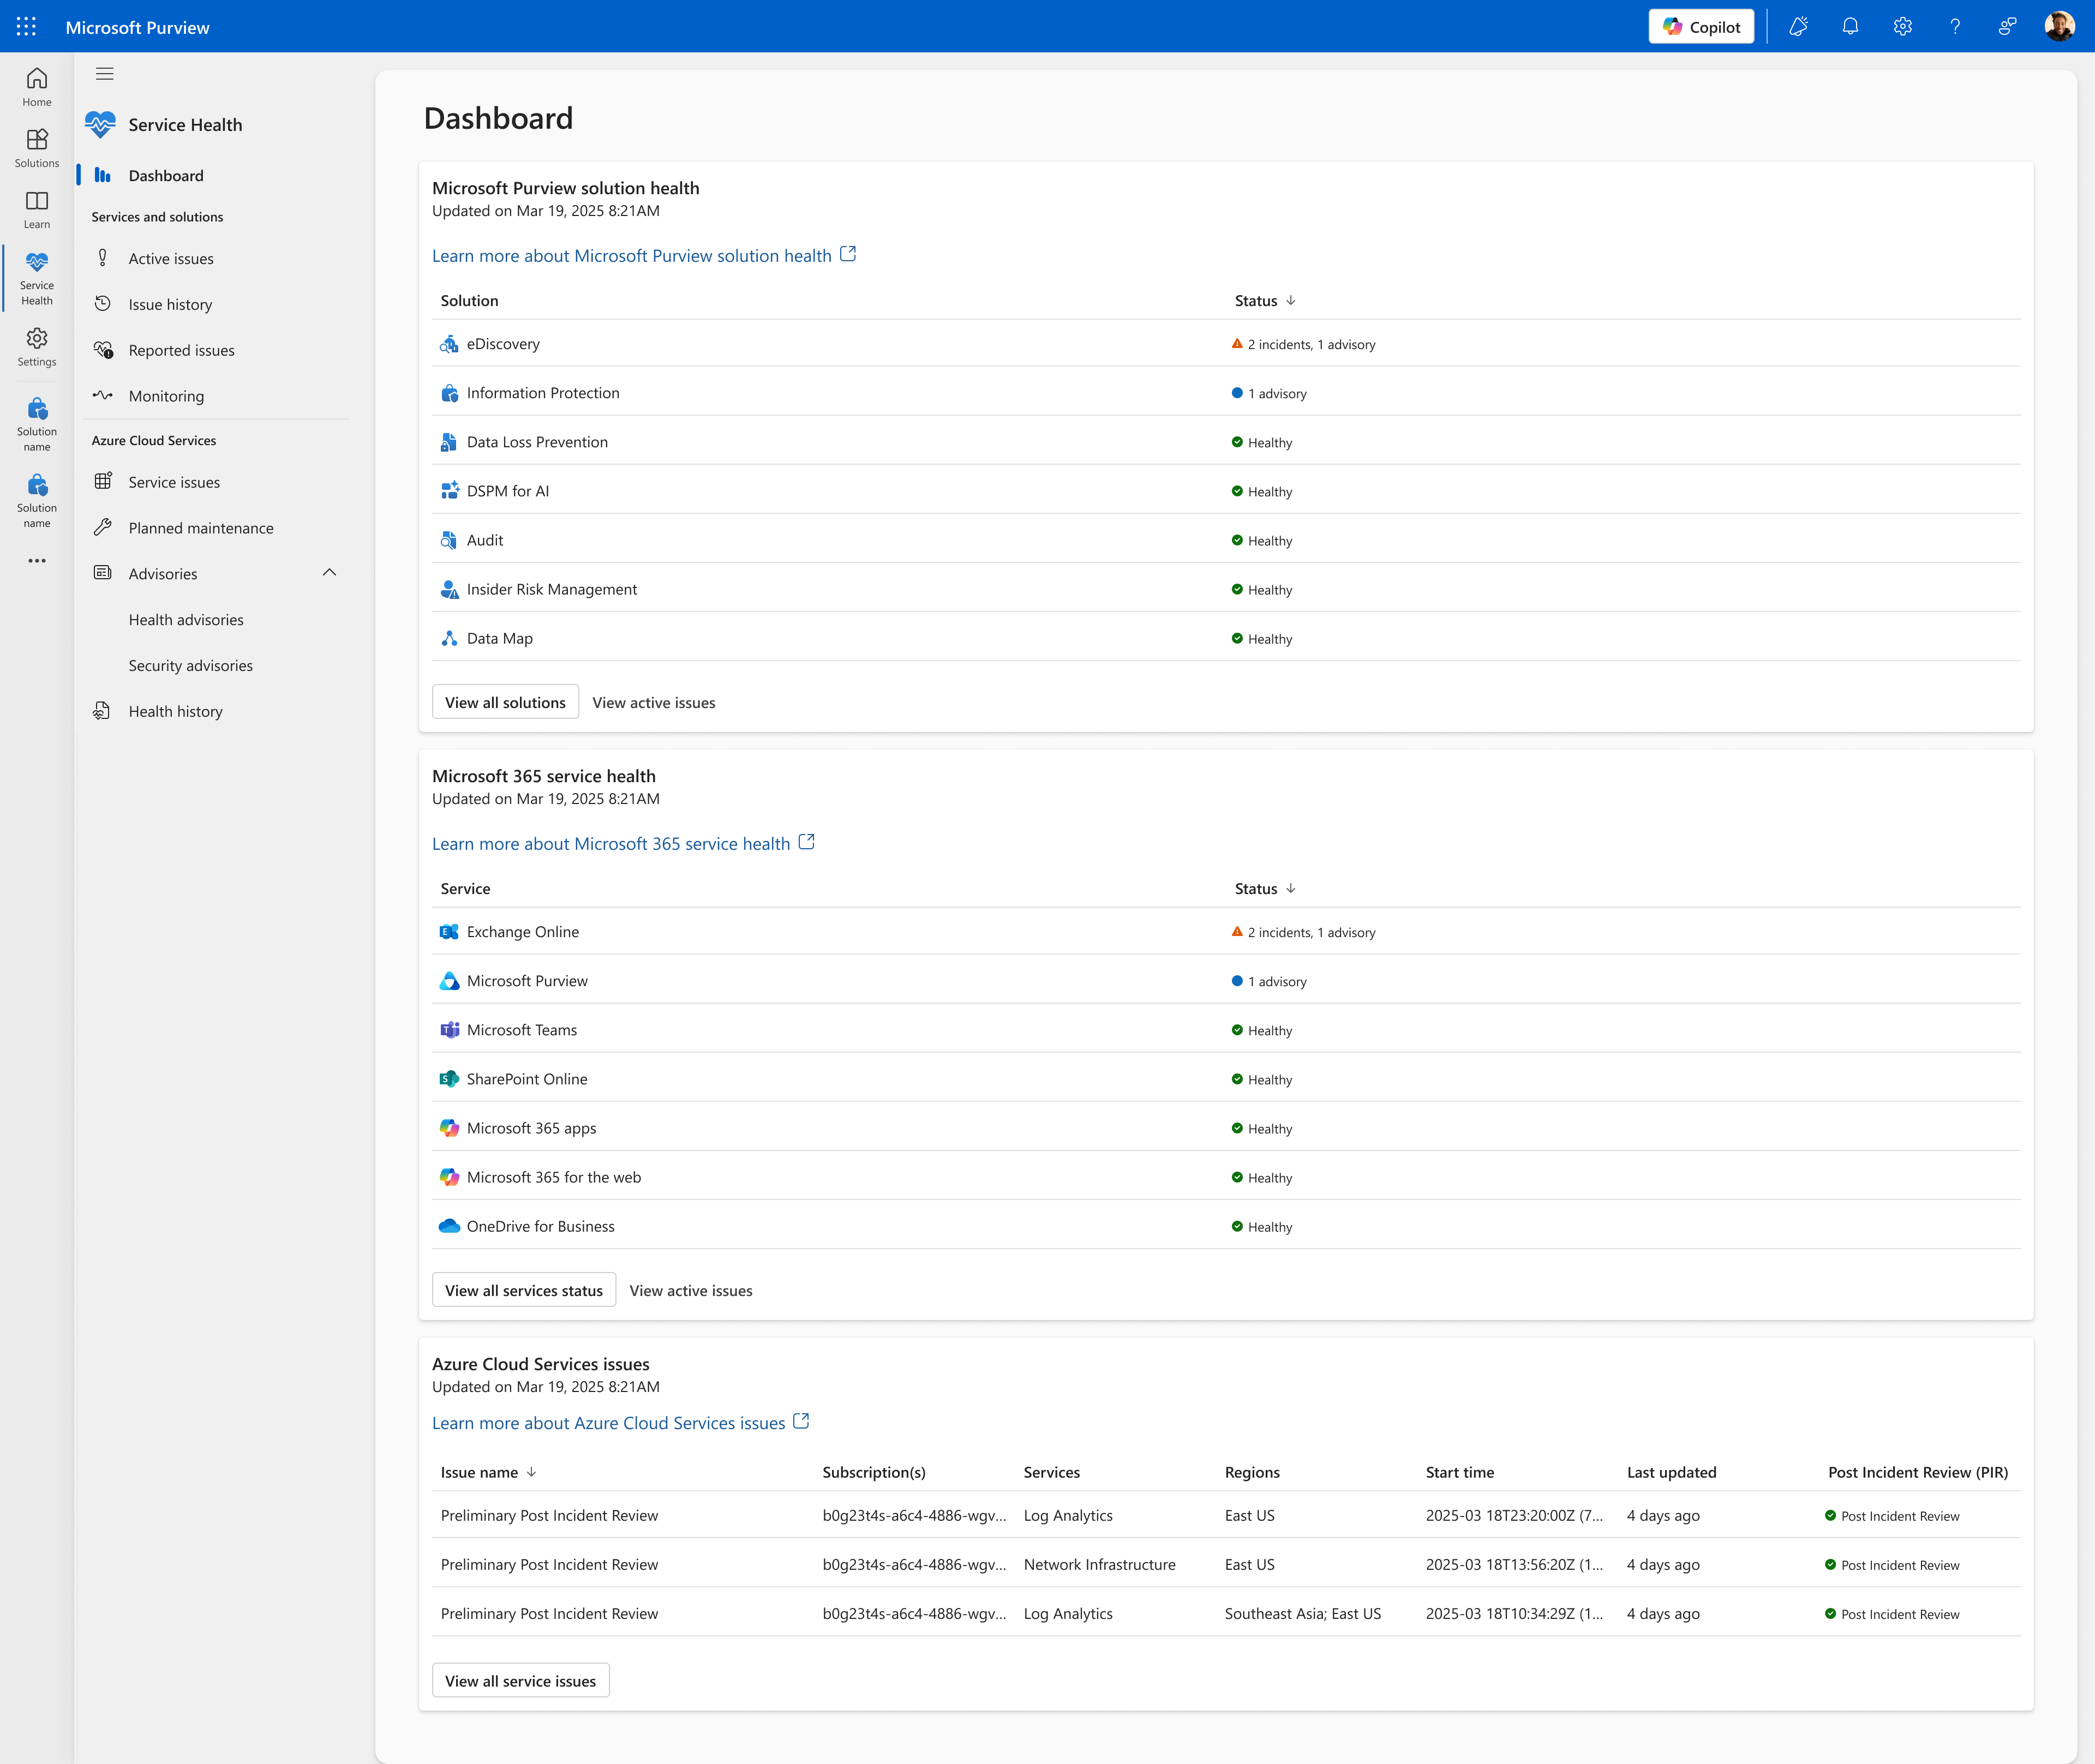Click the notifications bell icon

coord(1850,27)
